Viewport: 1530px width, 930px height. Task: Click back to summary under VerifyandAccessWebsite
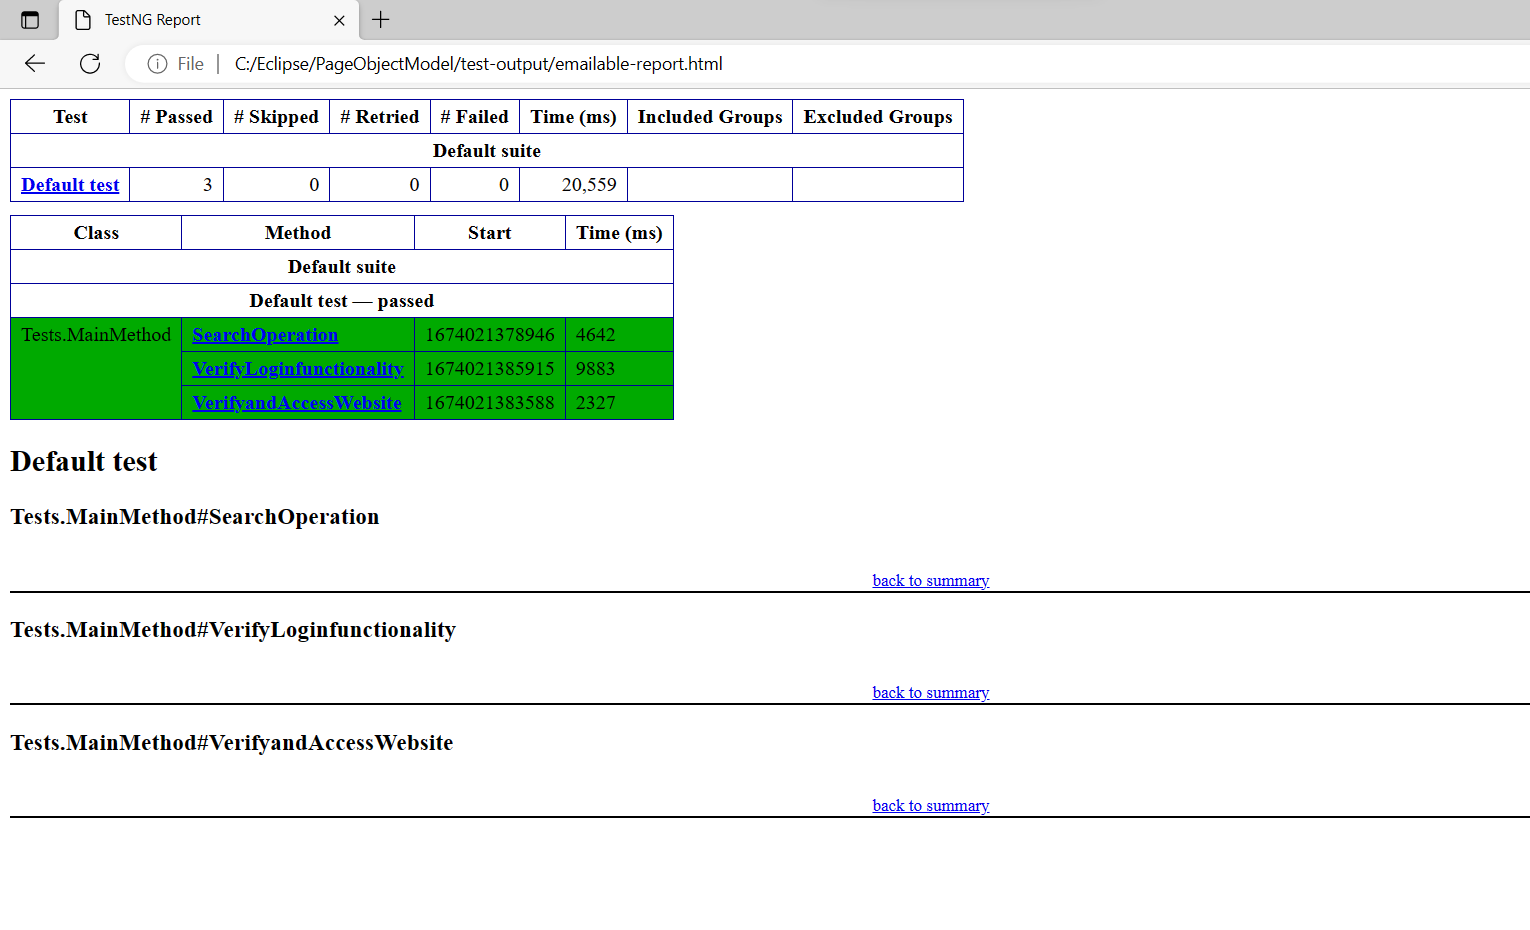(930, 806)
